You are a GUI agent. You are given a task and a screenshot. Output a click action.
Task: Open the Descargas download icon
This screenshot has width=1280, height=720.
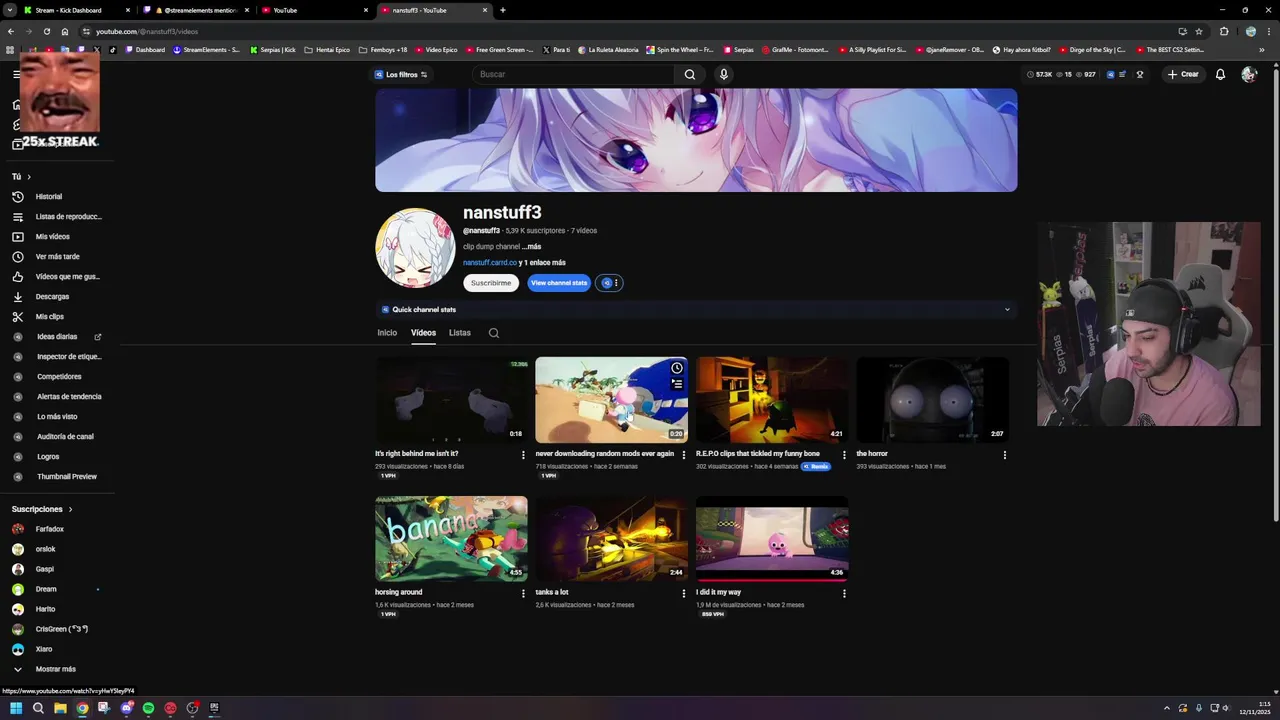click(17, 297)
